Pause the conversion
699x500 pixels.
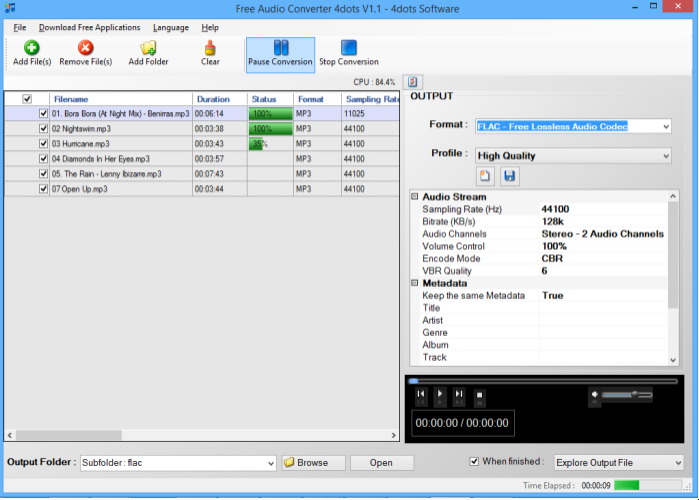pos(280,54)
